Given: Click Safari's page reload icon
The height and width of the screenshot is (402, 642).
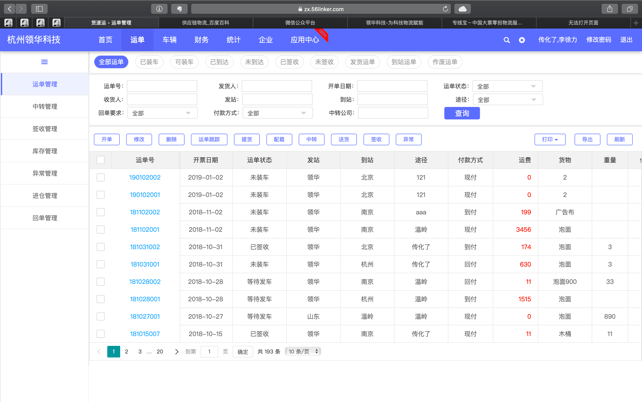Looking at the screenshot, I should 445,9.
